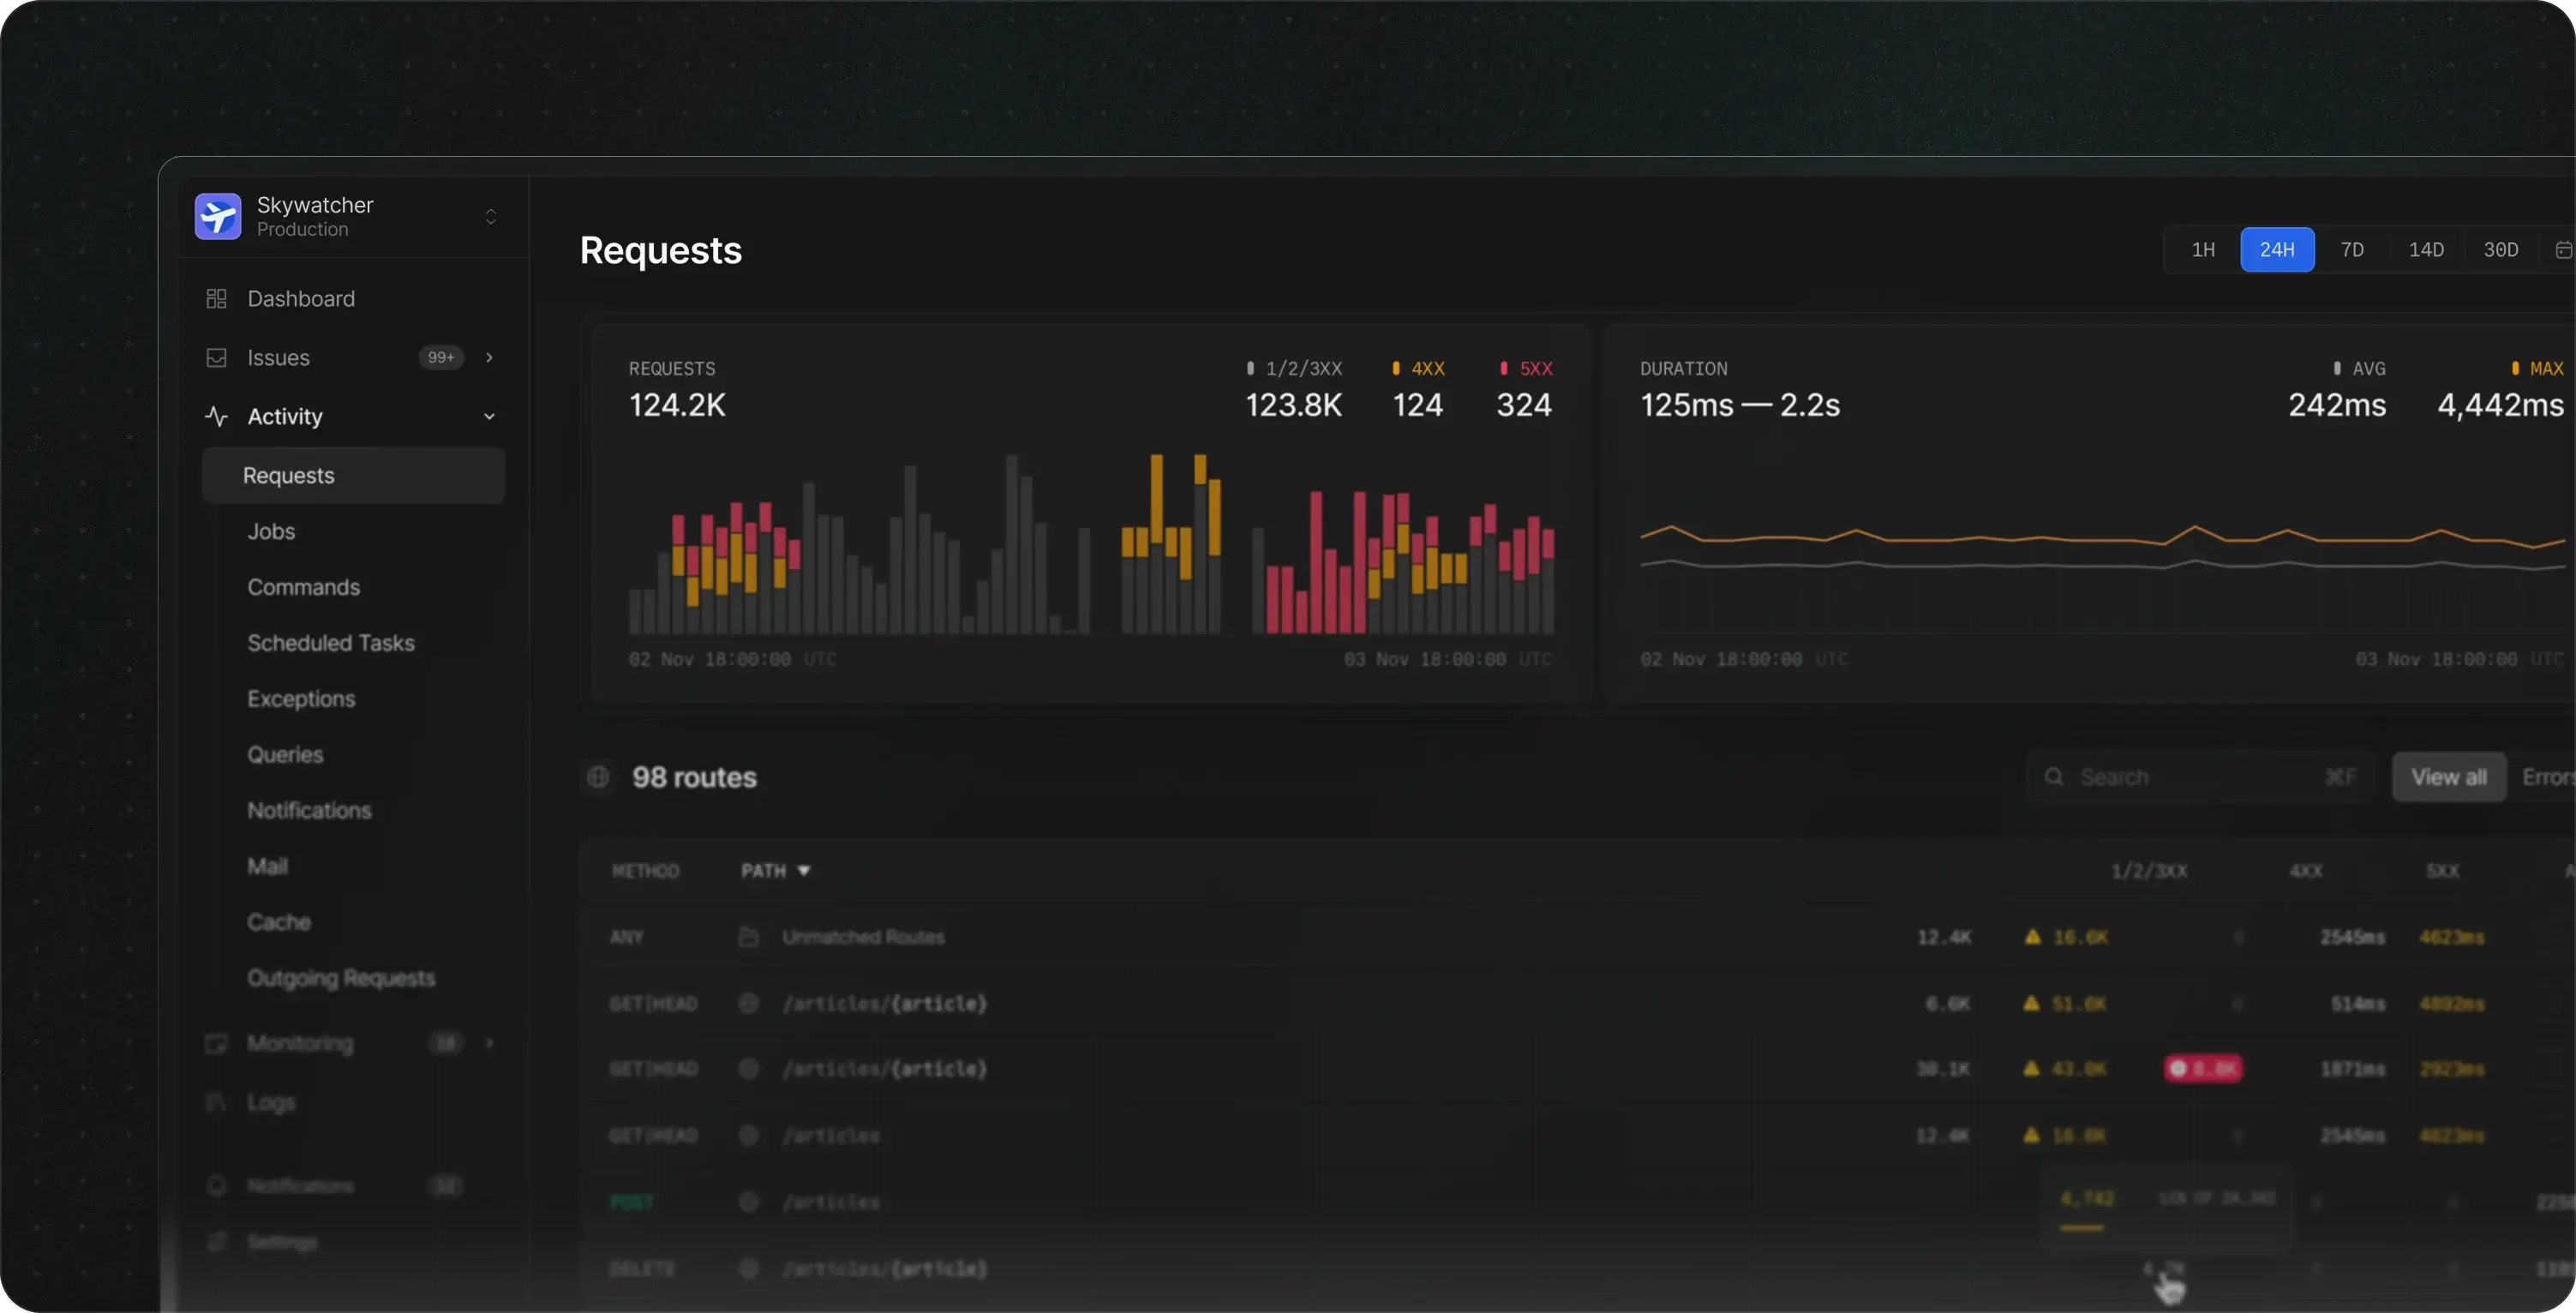The width and height of the screenshot is (2576, 1313).
Task: Click the 124.2K total requests value
Action: [677, 406]
